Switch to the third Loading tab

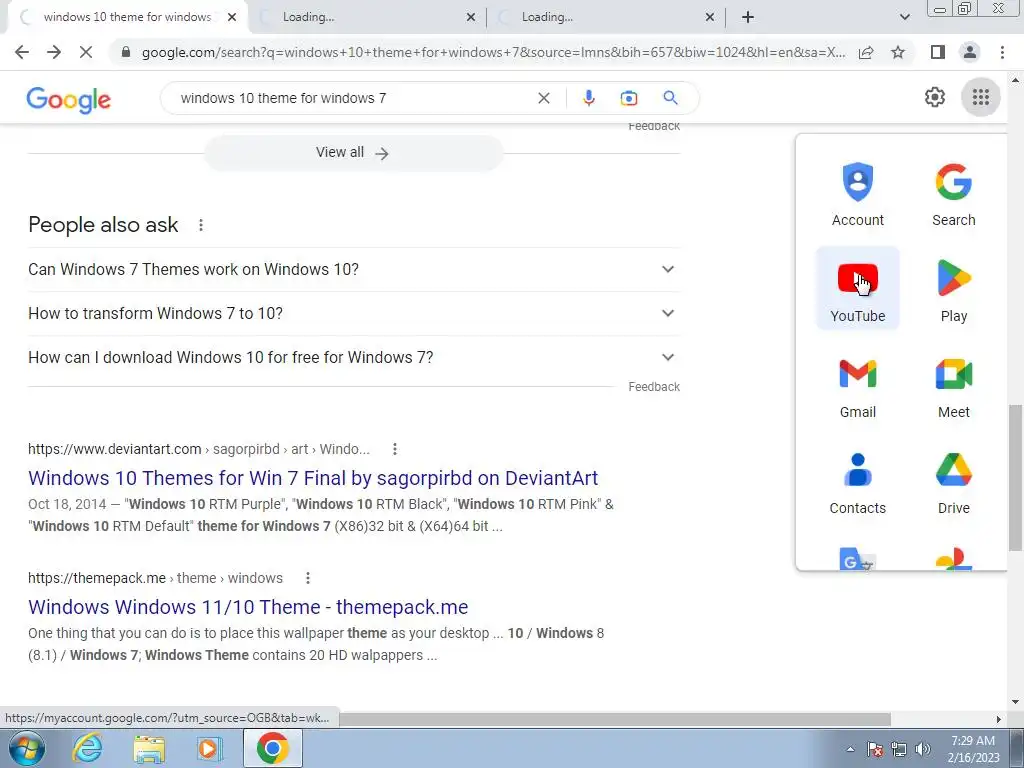(604, 17)
